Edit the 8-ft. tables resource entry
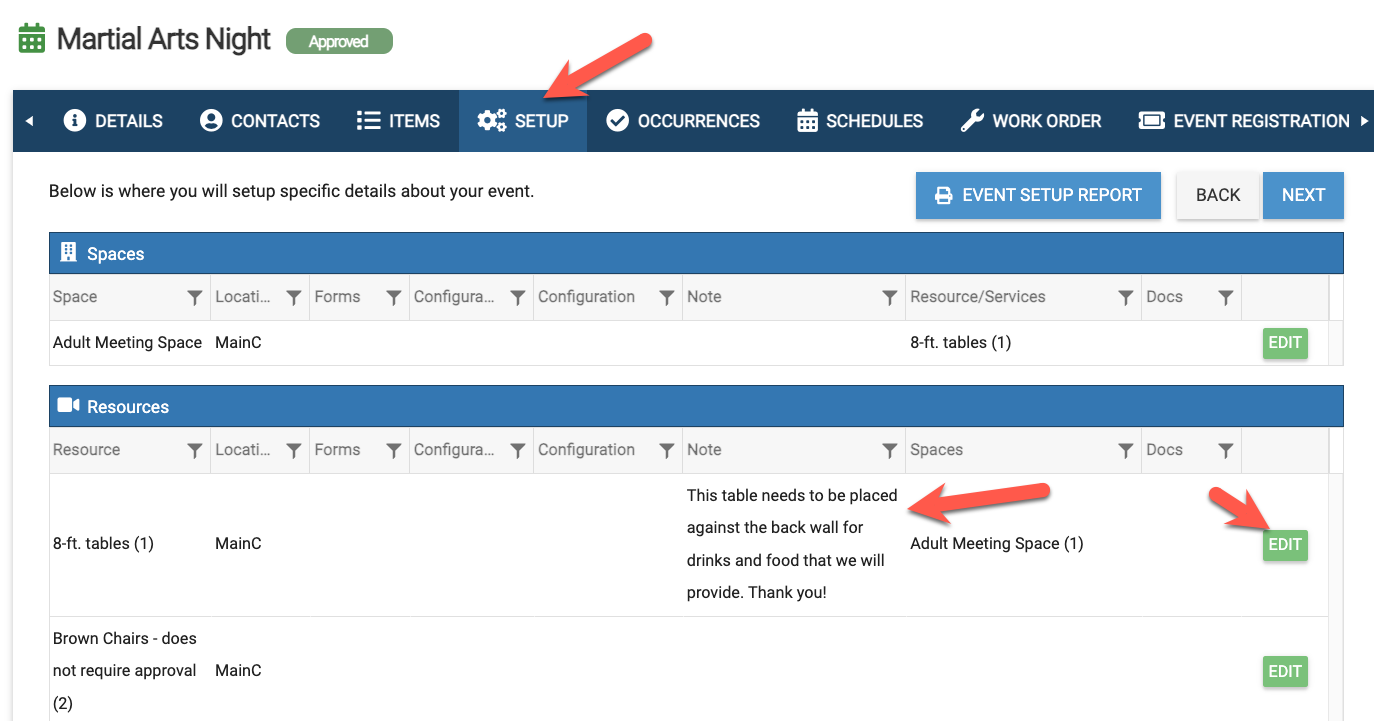The image size is (1374, 721). 1285,545
